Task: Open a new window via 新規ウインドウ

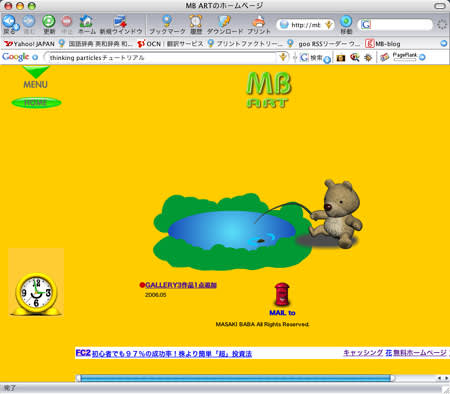Action: point(121,24)
